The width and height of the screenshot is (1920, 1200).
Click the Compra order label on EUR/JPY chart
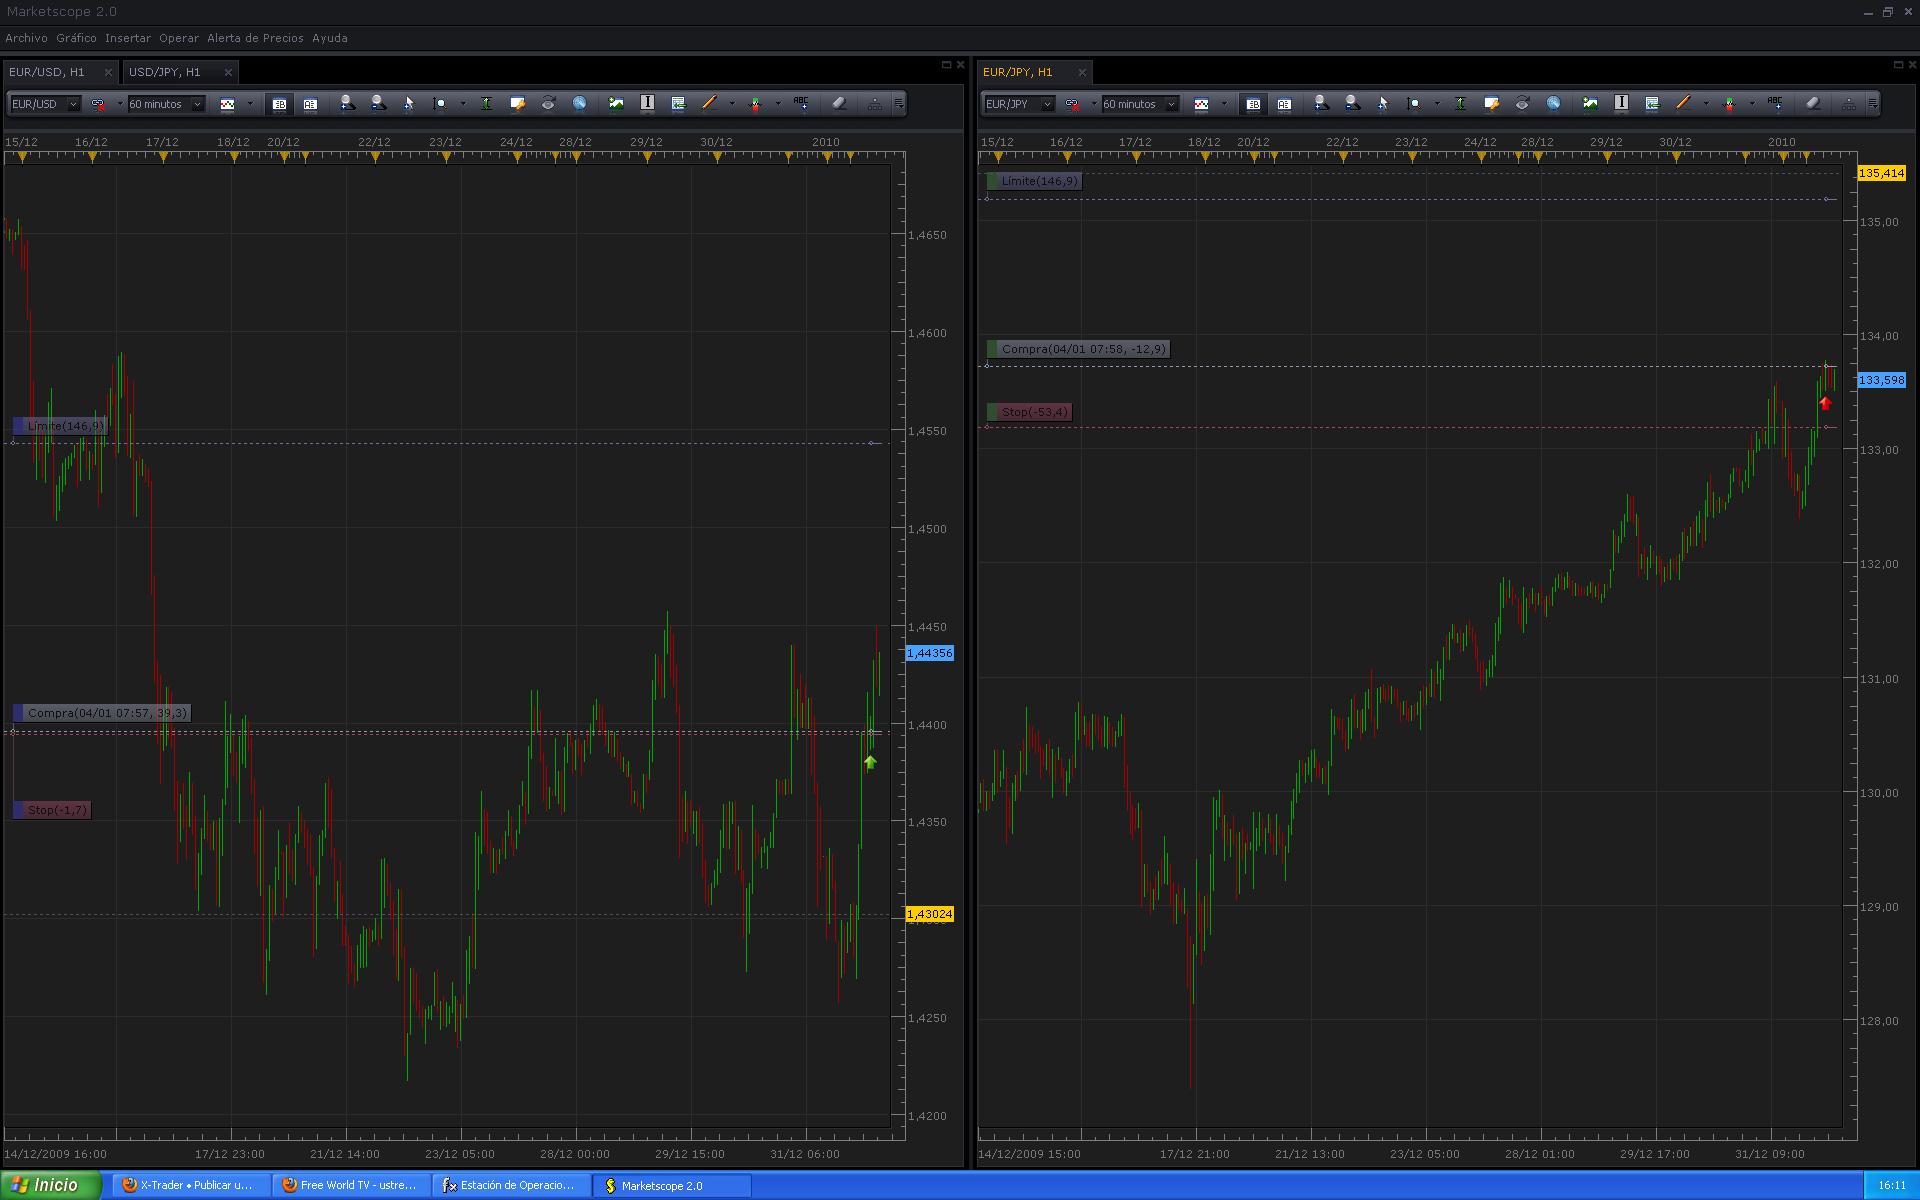[1083, 349]
